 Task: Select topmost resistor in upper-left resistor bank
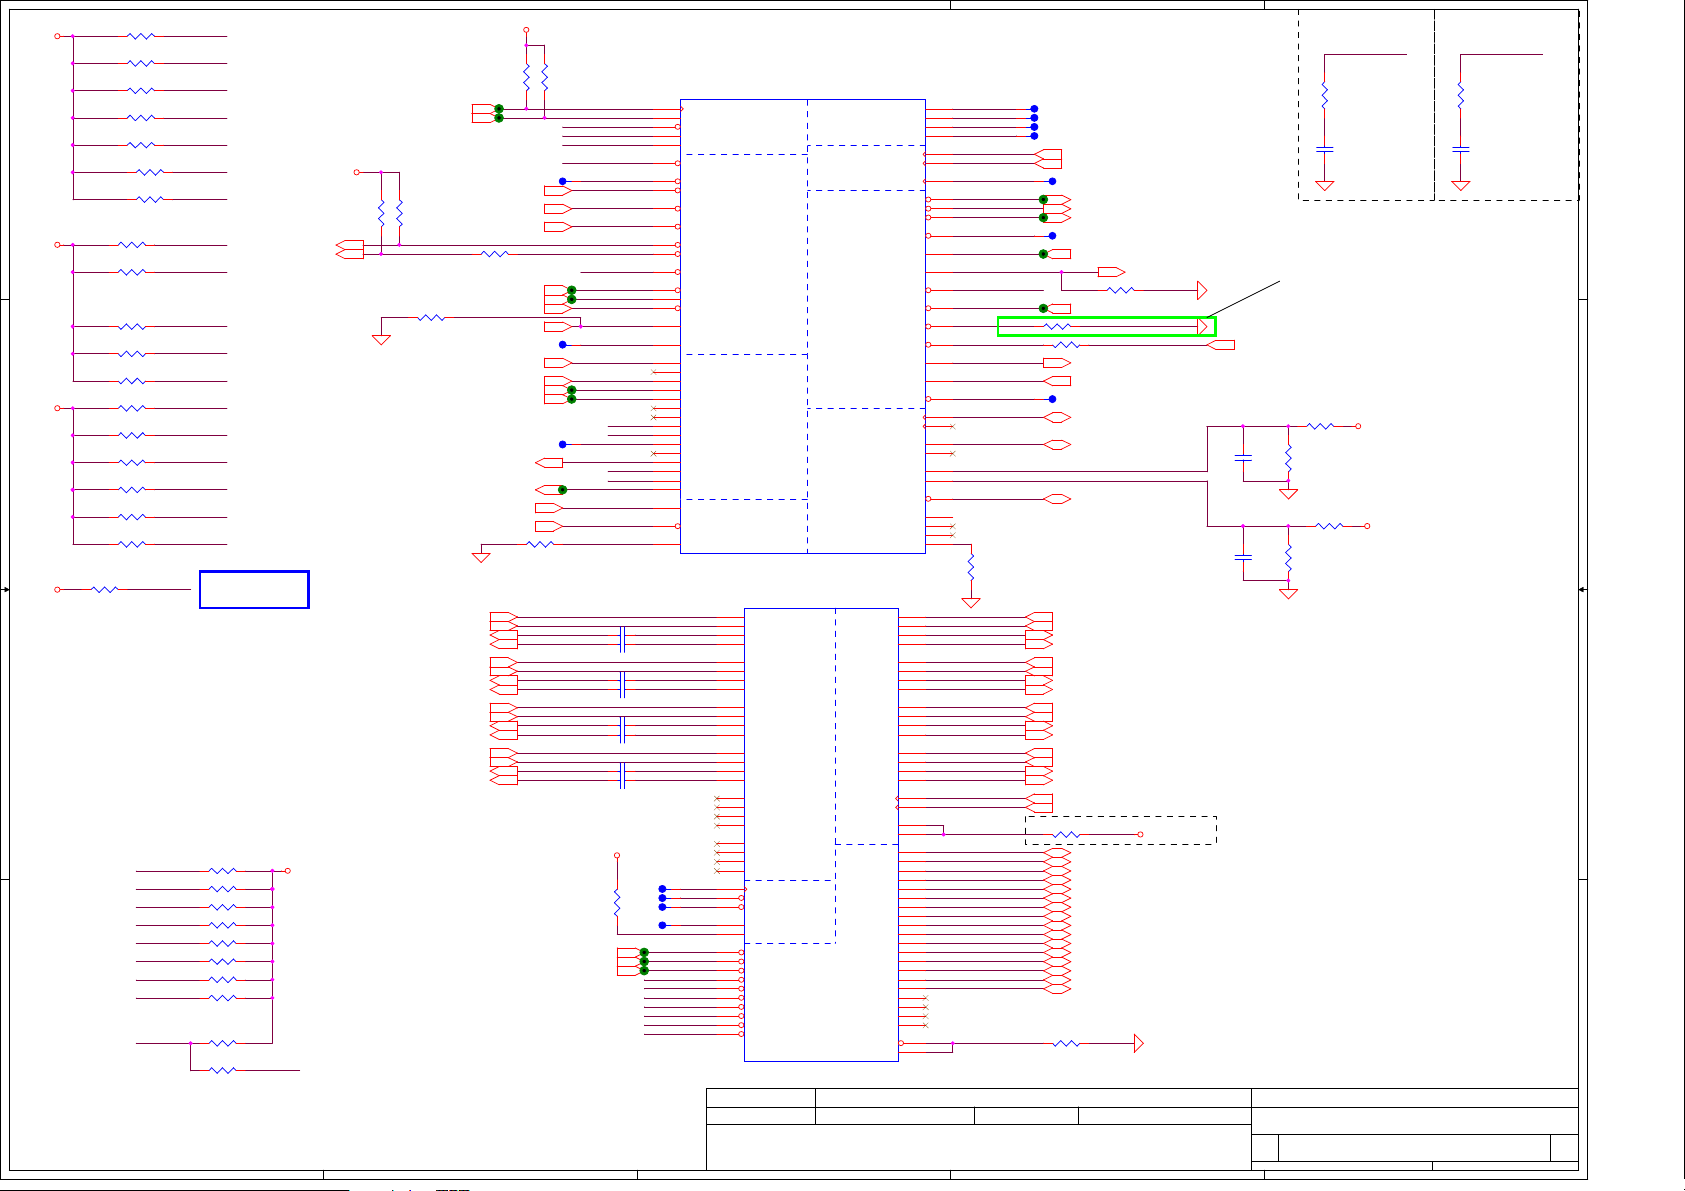(141, 36)
